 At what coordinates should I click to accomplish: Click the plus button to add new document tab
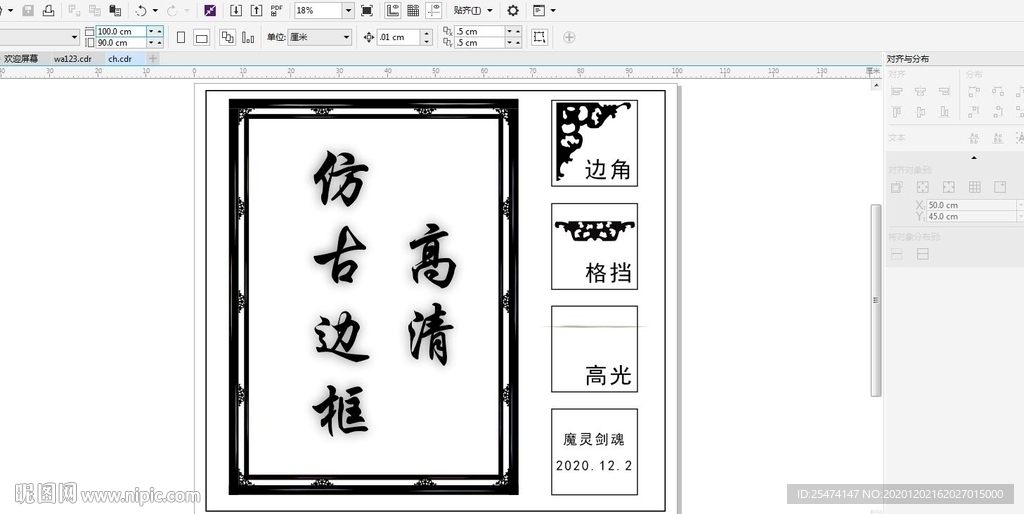tap(153, 59)
